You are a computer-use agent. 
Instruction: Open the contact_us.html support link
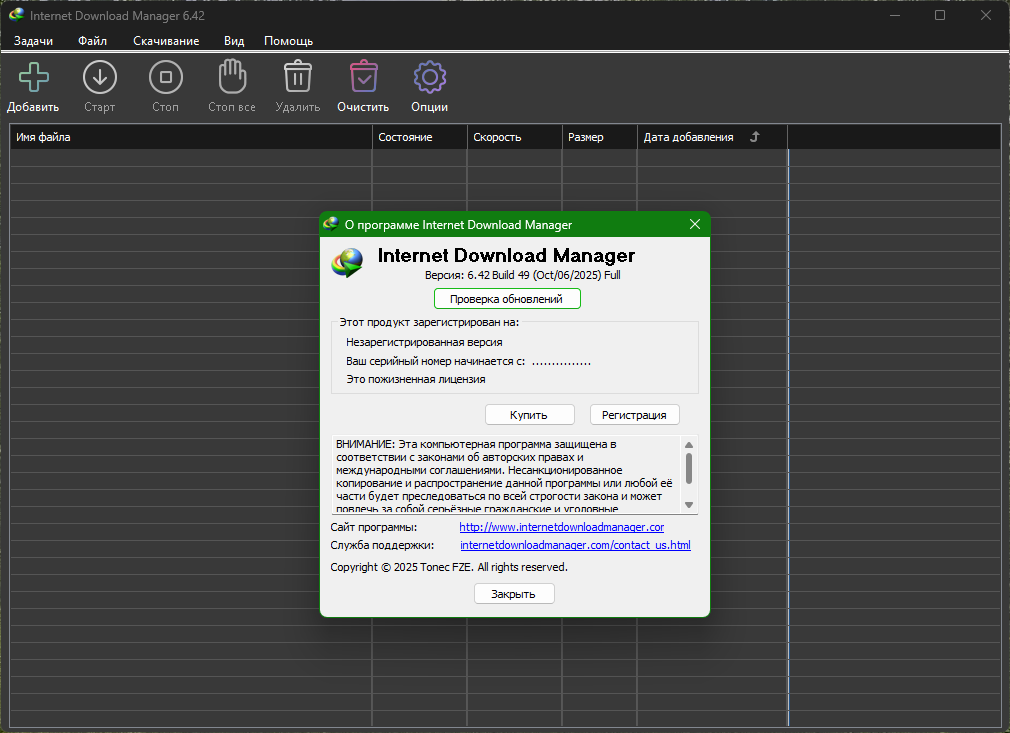coord(575,545)
